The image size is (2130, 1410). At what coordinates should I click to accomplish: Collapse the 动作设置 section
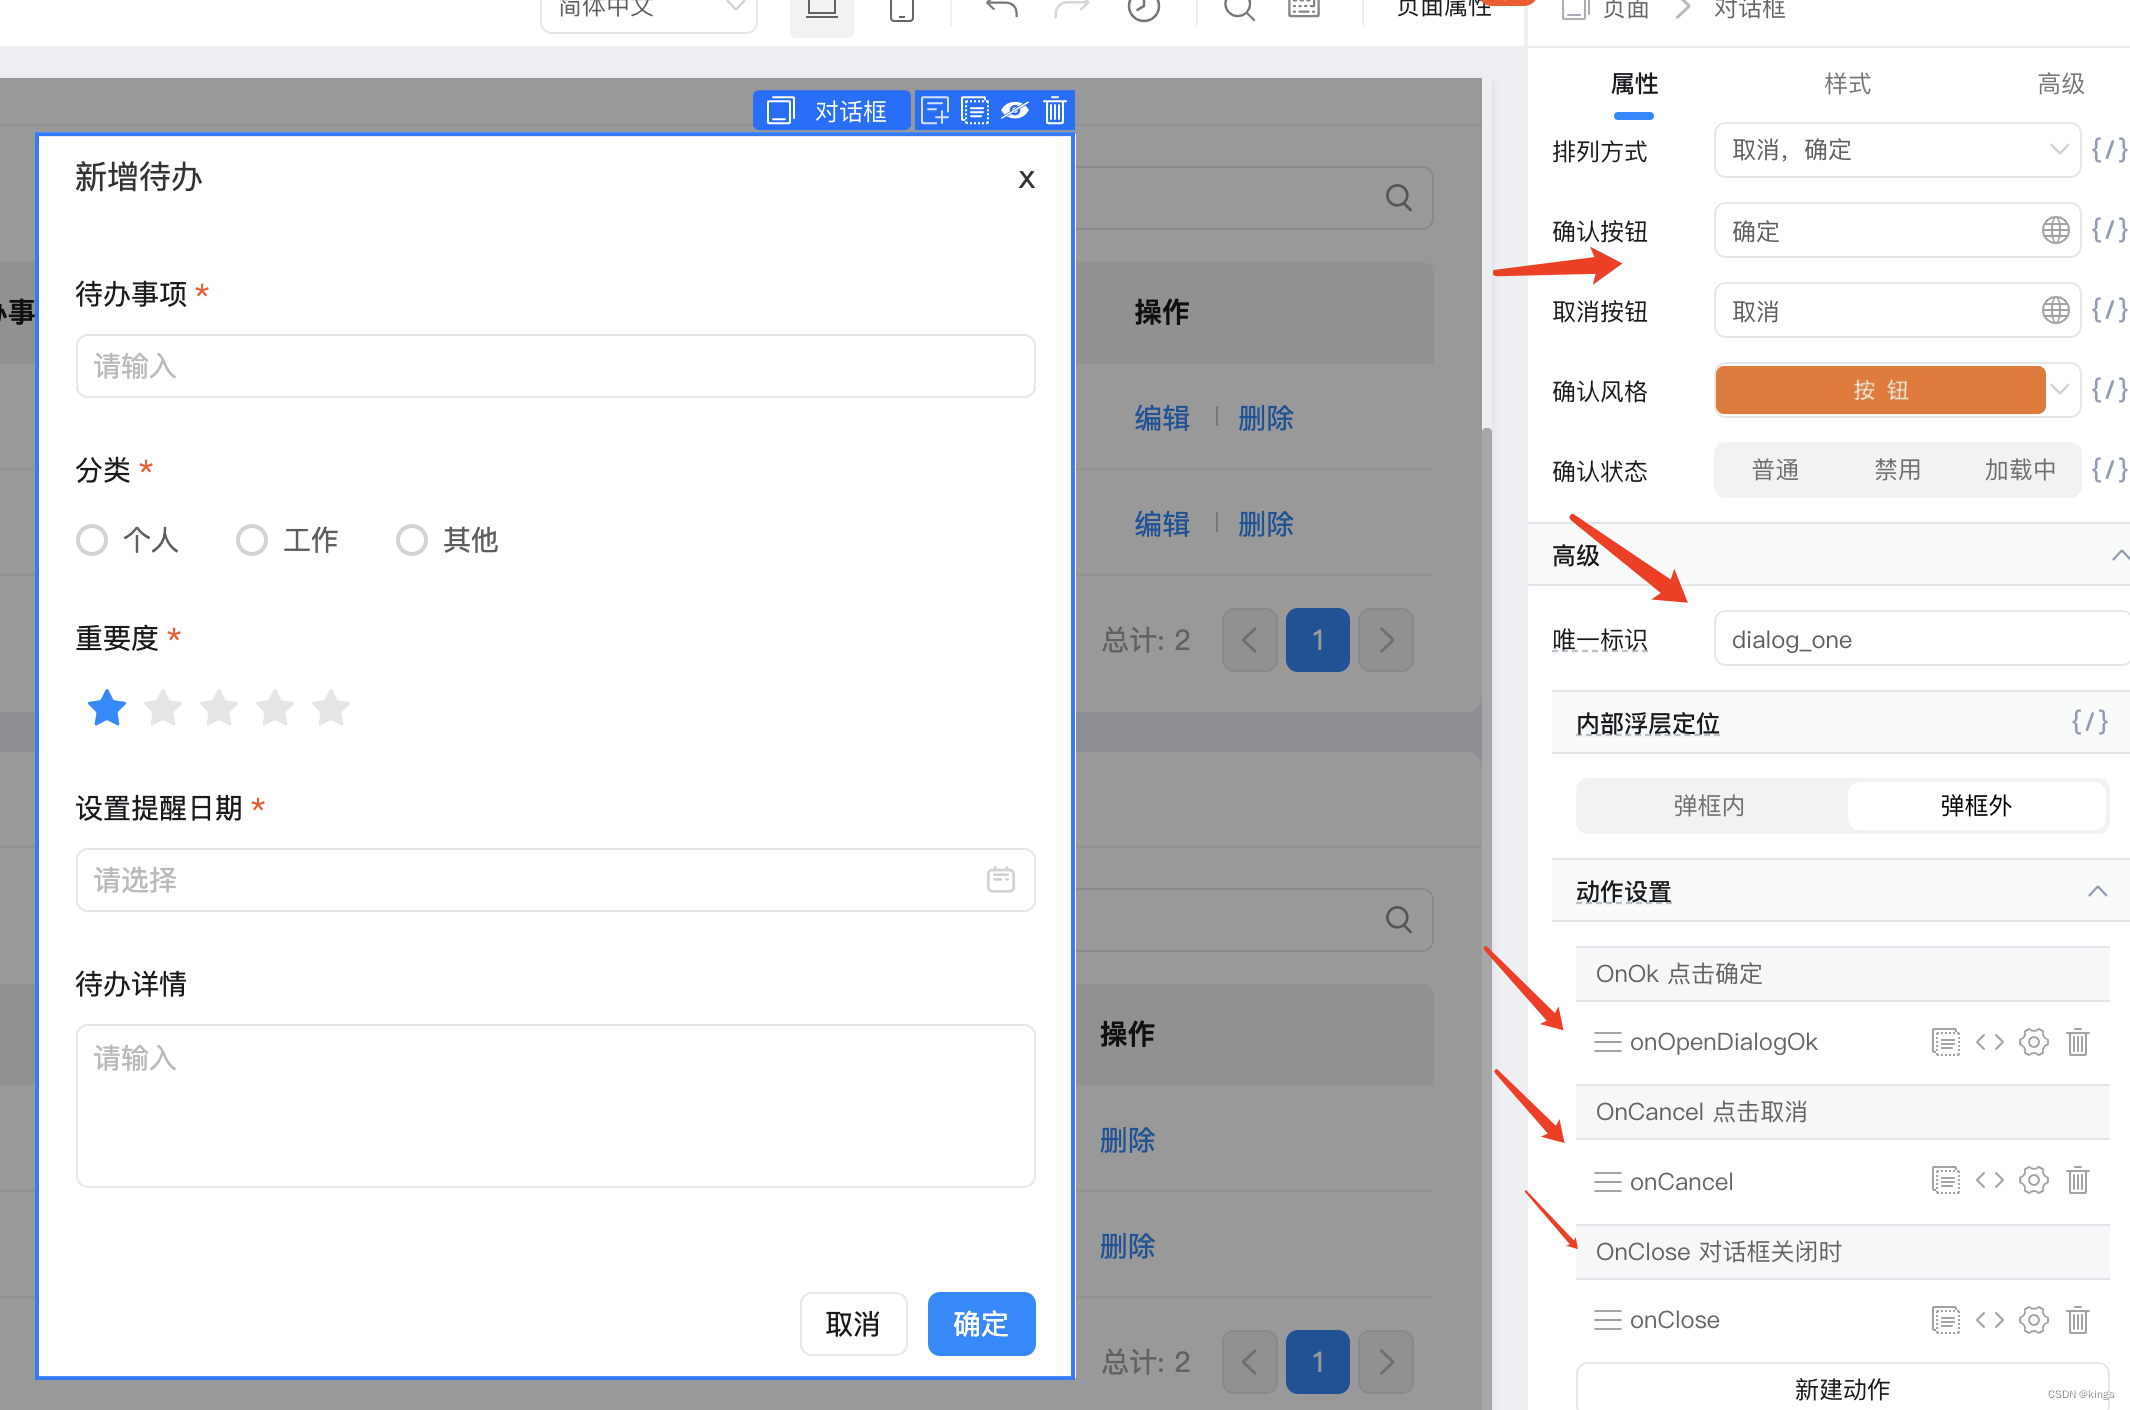click(x=2097, y=891)
